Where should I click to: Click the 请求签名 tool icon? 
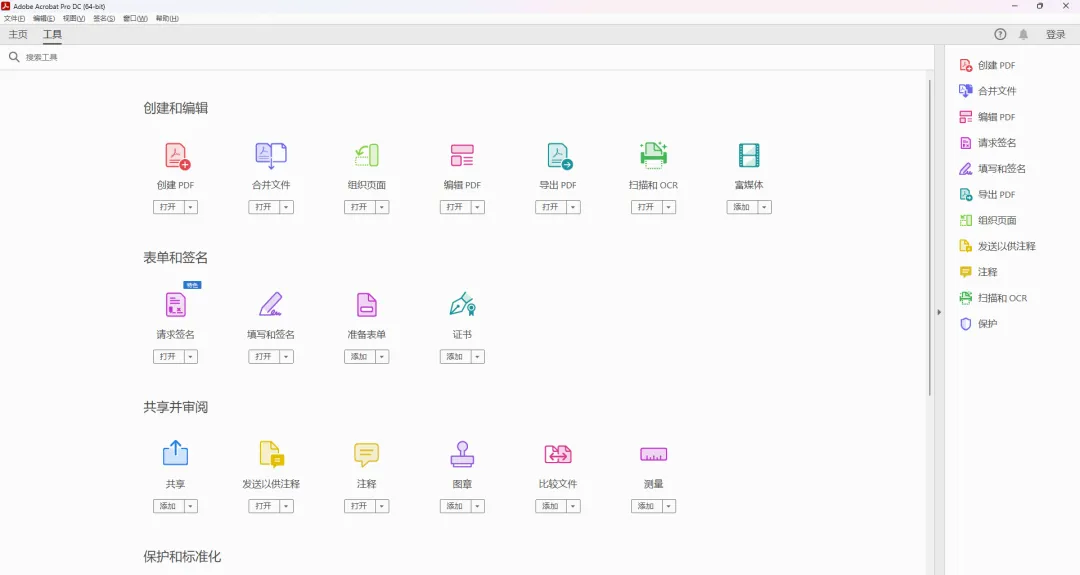[176, 305]
